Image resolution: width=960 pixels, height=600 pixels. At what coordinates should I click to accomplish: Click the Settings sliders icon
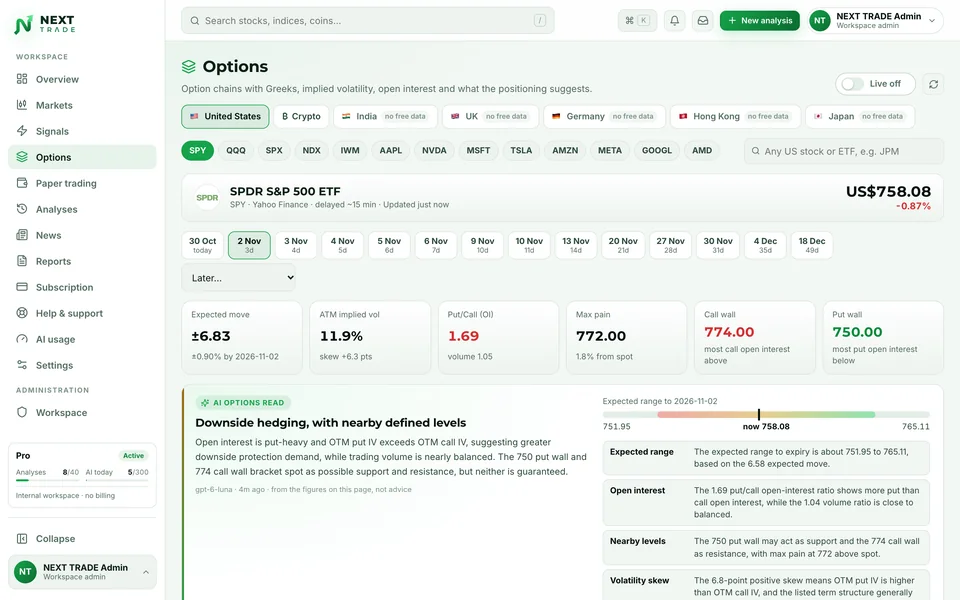(x=22, y=365)
